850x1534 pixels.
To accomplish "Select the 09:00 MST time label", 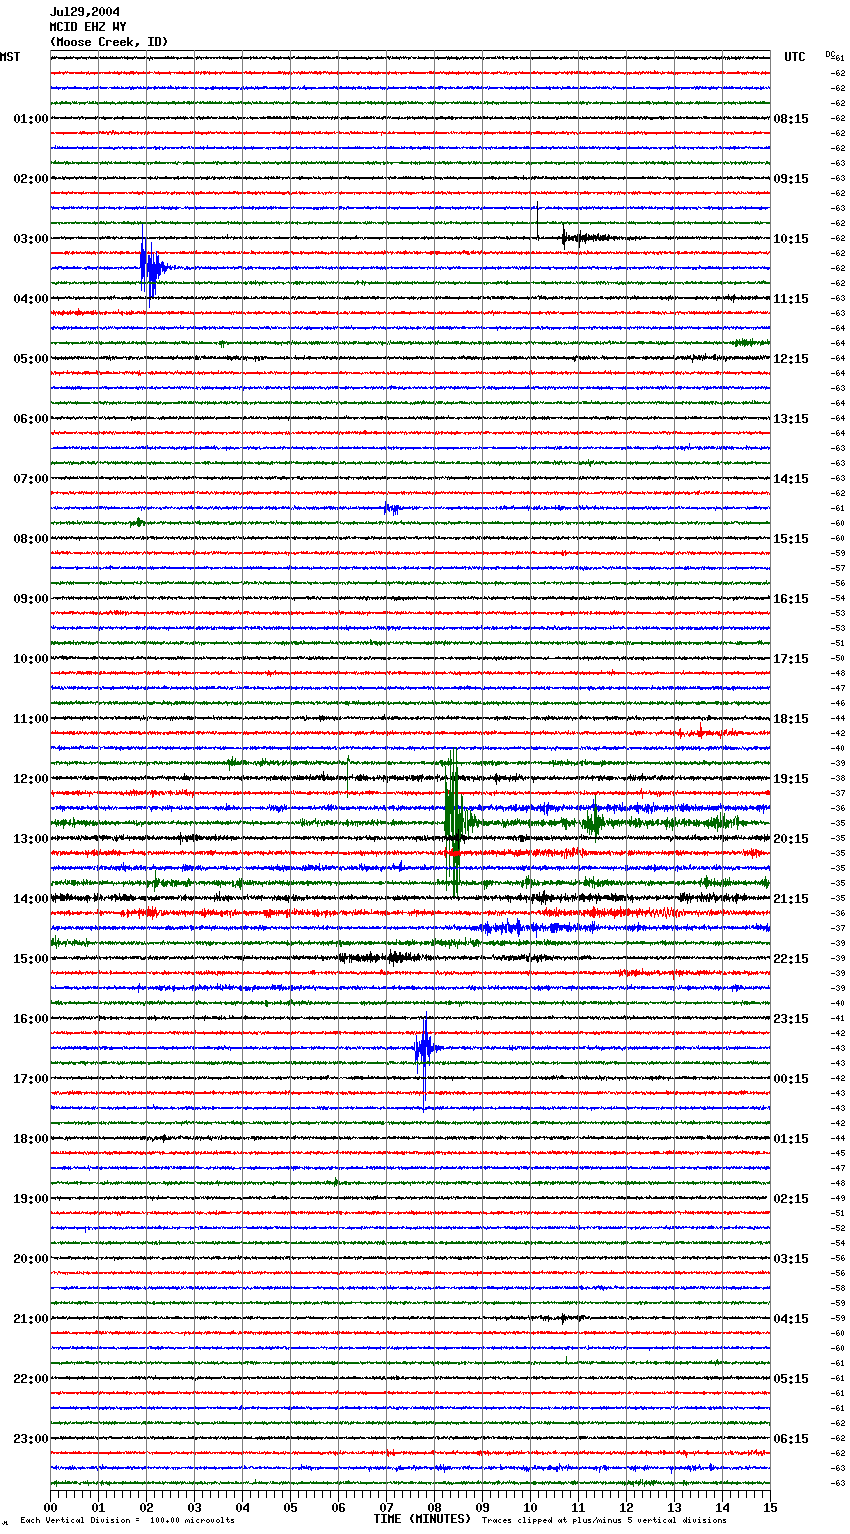I will click(31, 599).
